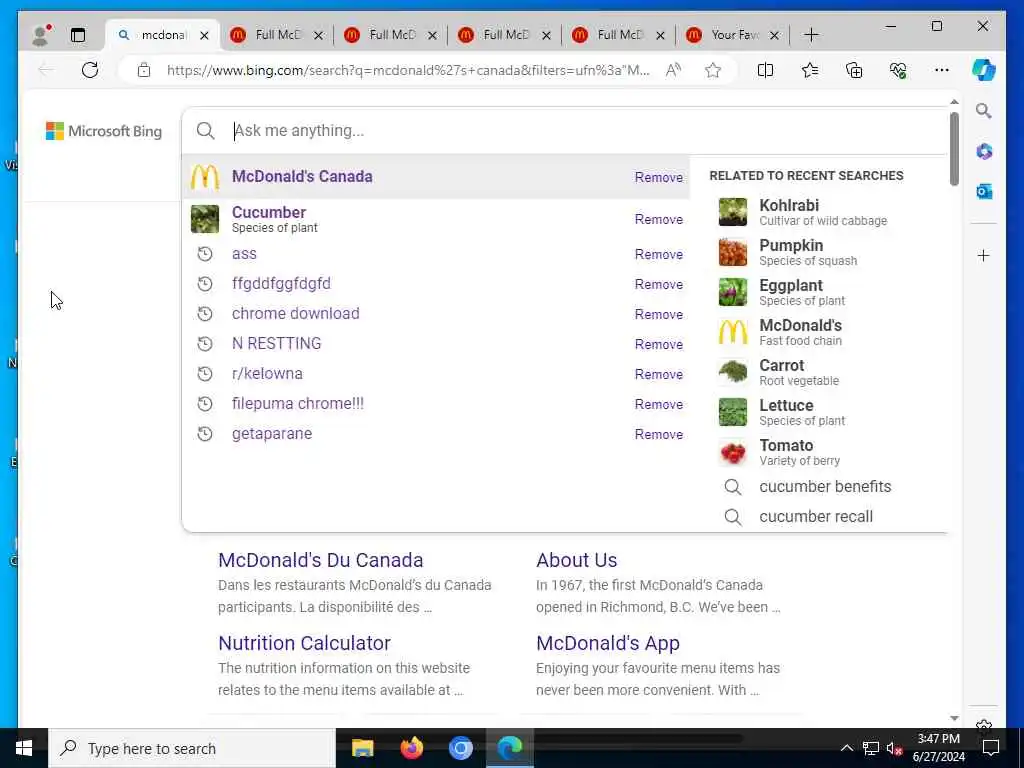Open the About Us link
1024x768 pixels.
577,560
